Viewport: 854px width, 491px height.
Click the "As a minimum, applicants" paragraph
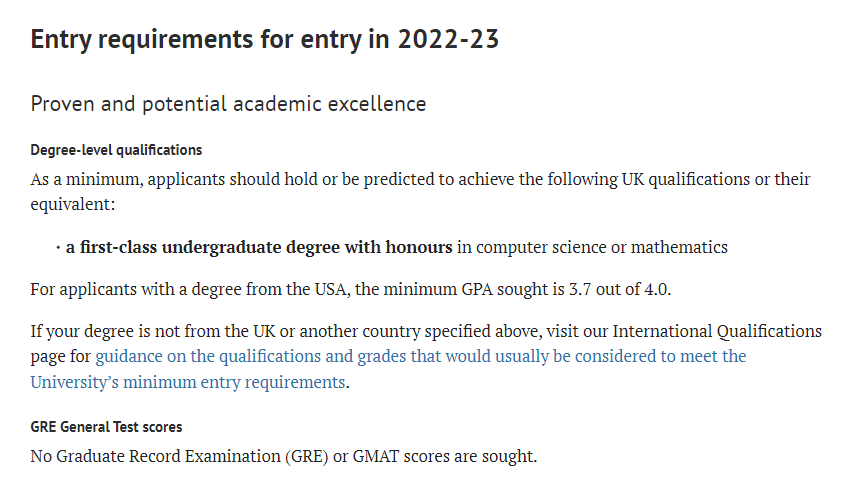pos(420,192)
